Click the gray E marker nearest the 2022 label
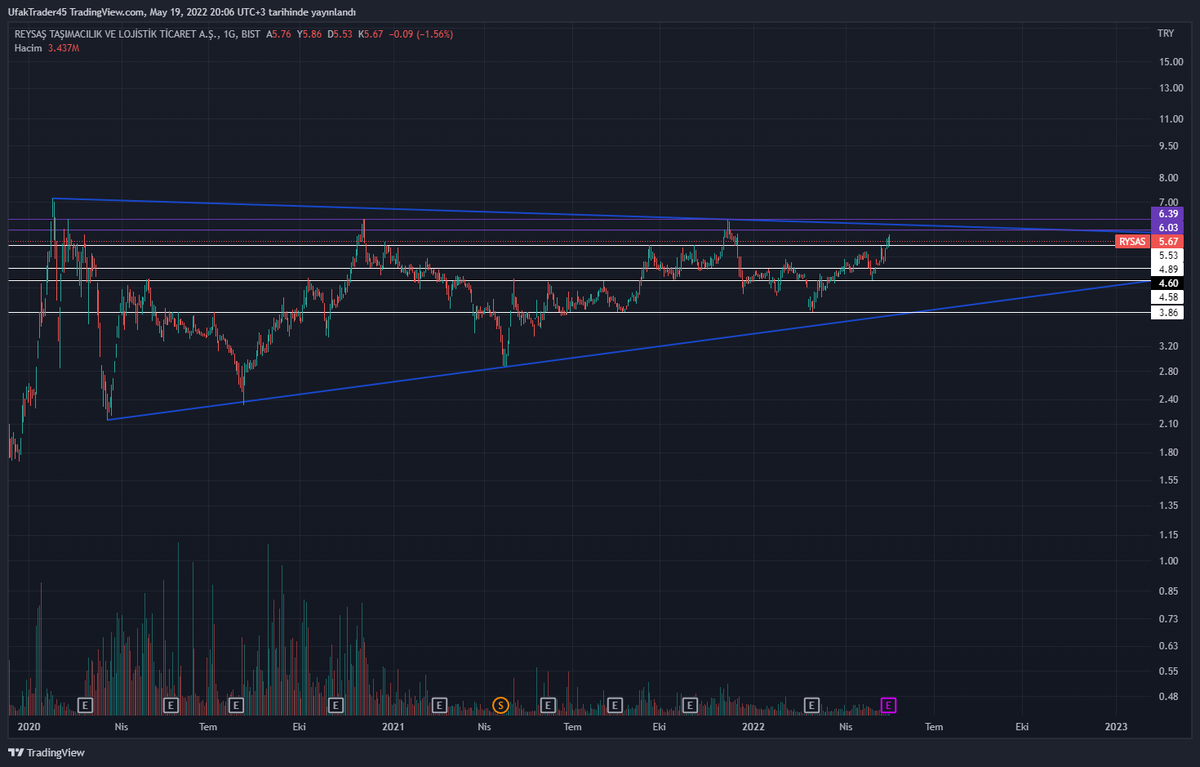 (812, 705)
